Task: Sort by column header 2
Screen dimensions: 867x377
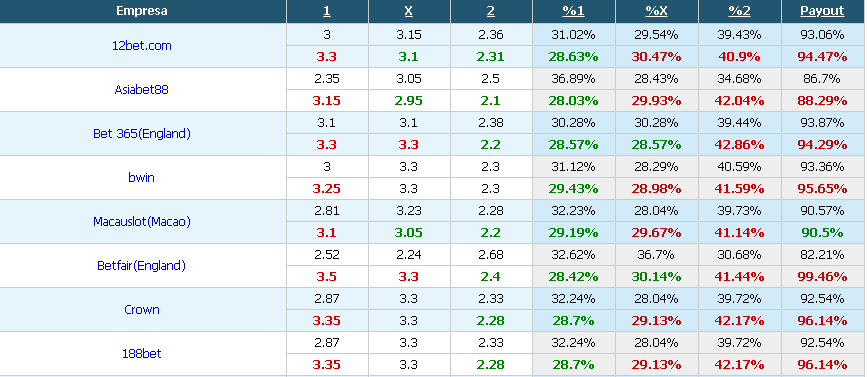Action: pos(491,11)
